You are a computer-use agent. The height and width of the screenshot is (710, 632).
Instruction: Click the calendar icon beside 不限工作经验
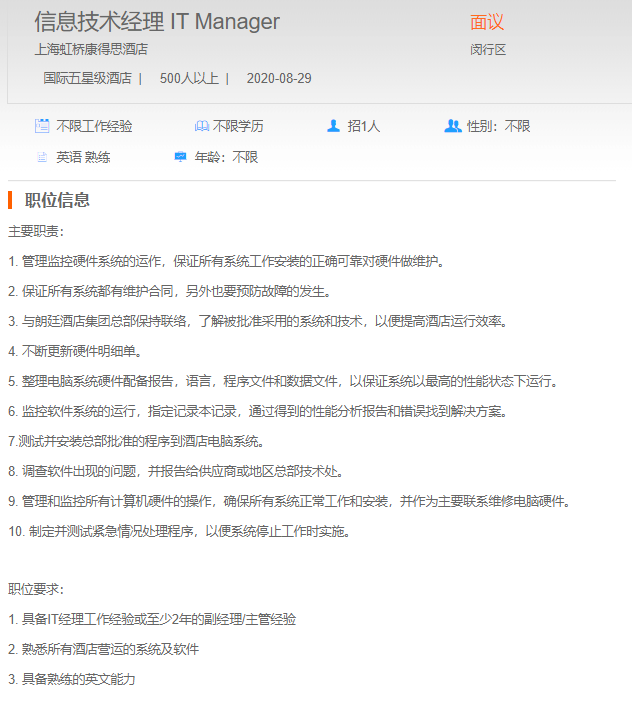[x=42, y=126]
